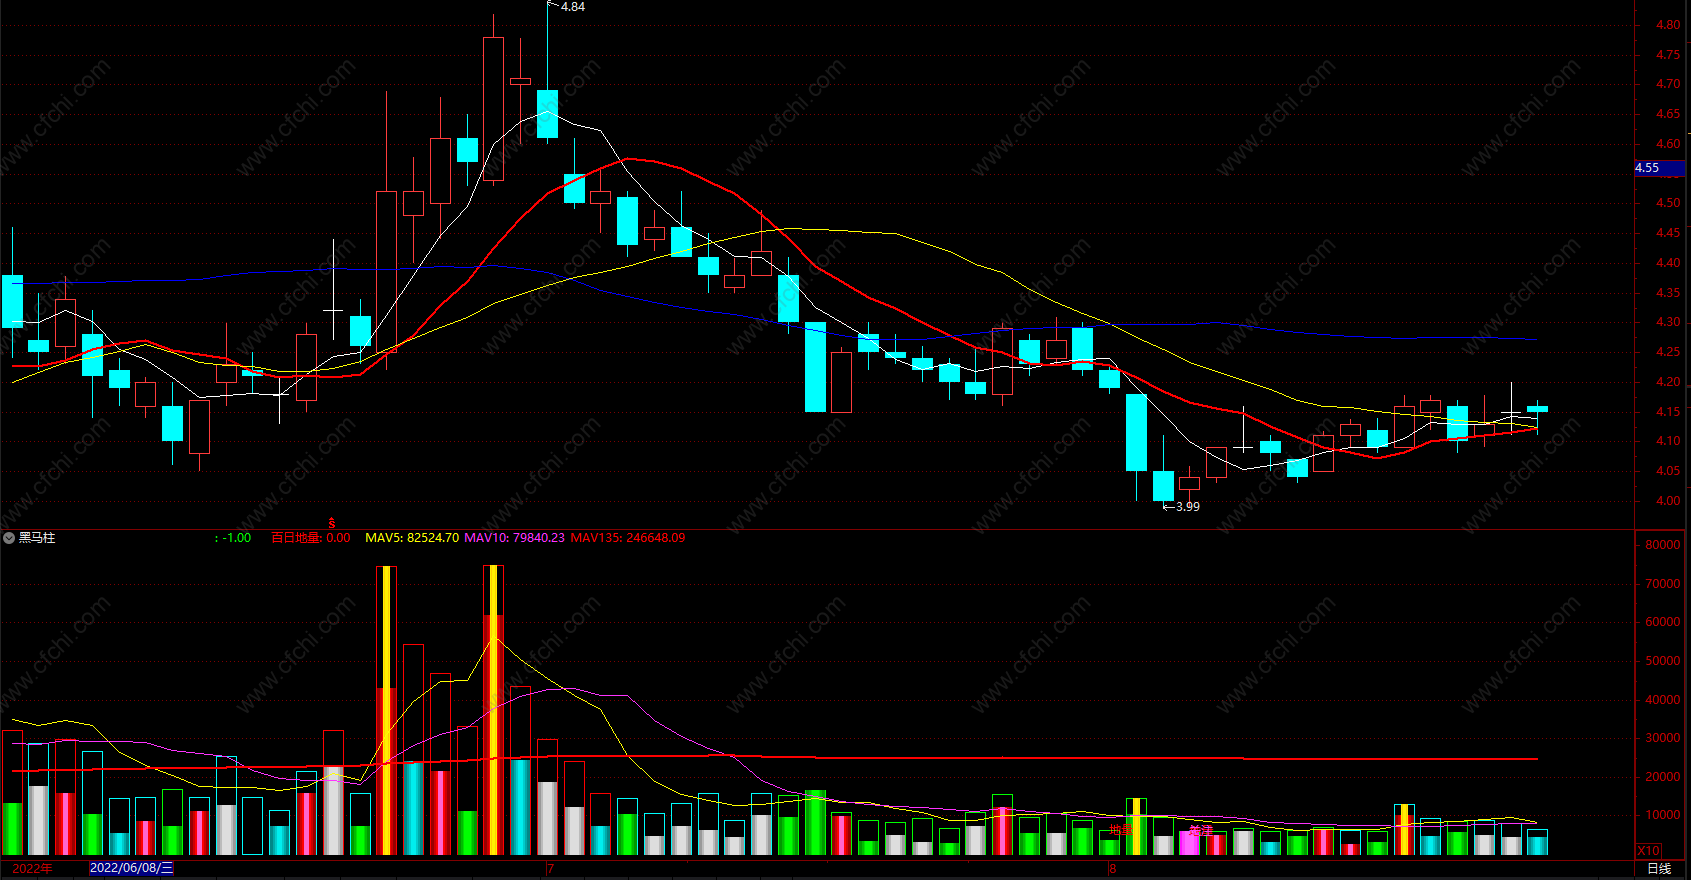This screenshot has height=880, width=1691.
Task: Click the 百日地量: 0.00 readout
Action: coord(311,538)
